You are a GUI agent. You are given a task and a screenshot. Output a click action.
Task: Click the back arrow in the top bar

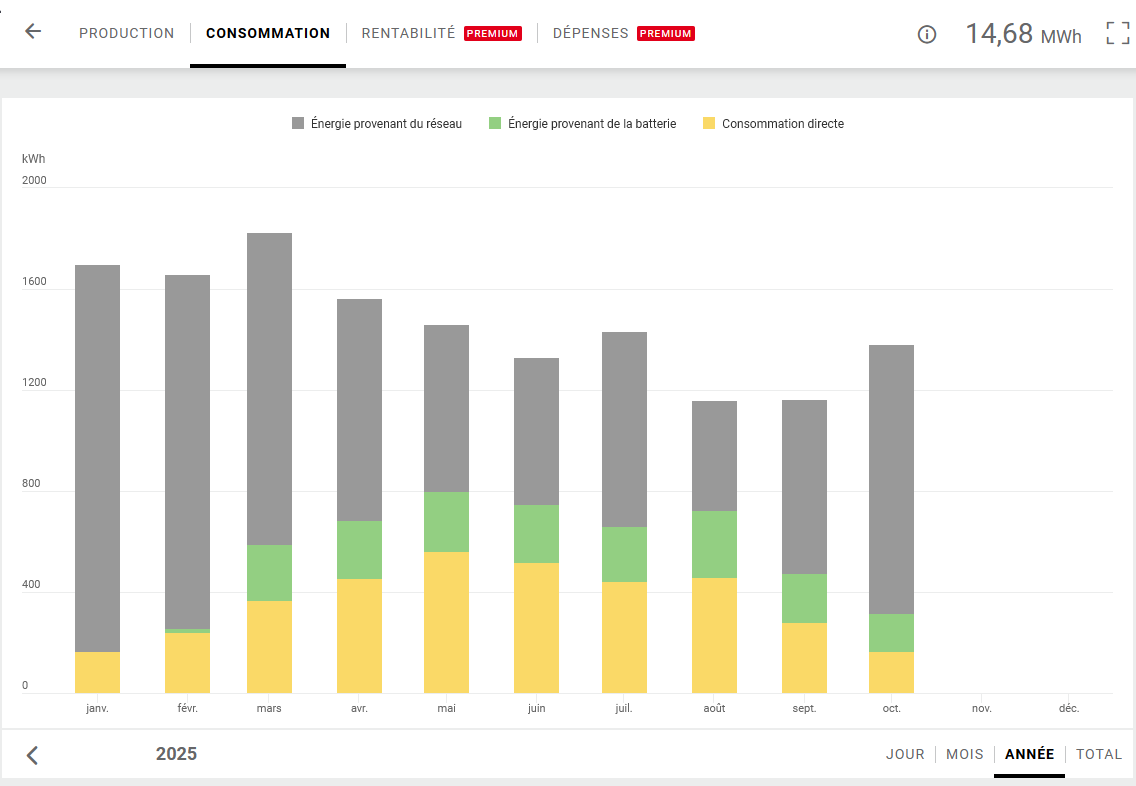click(33, 32)
